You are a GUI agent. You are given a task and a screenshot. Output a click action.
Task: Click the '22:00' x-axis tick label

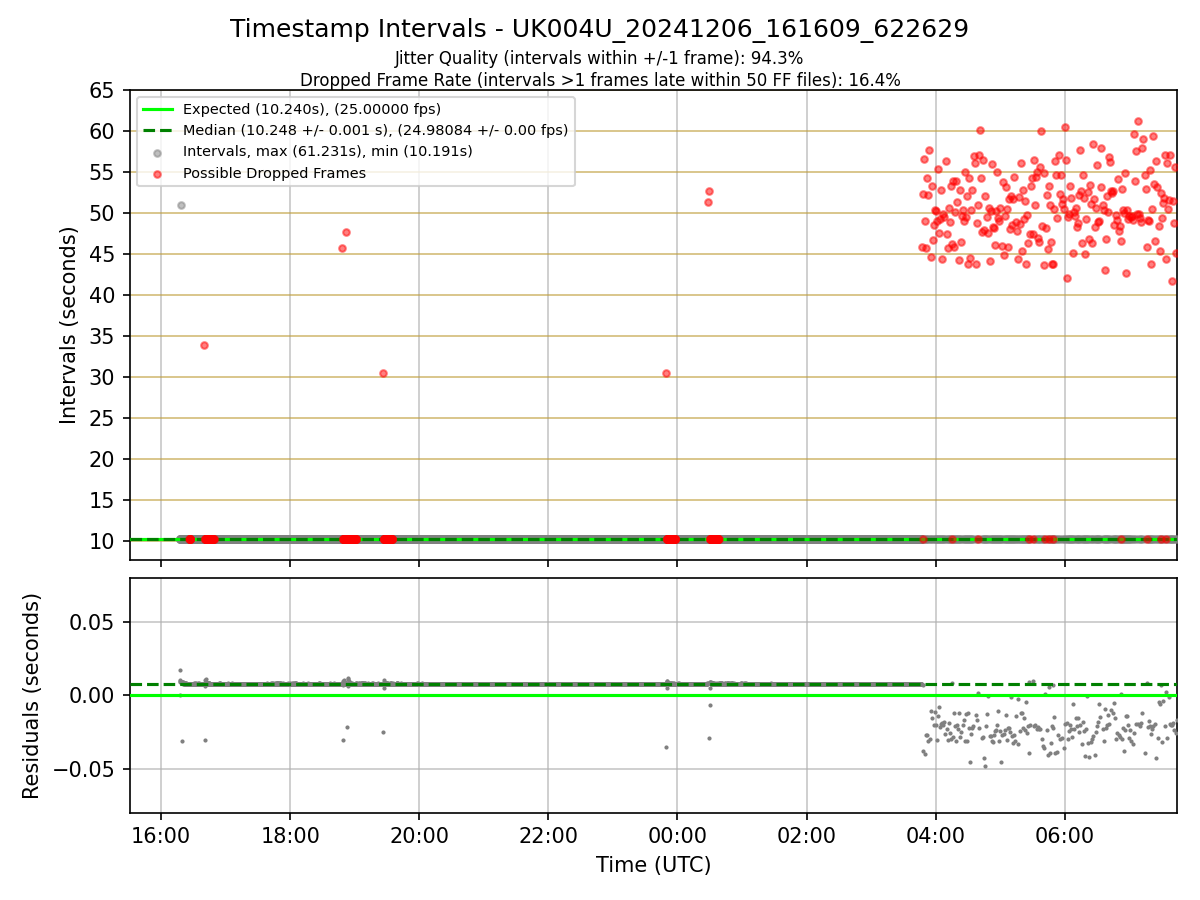click(548, 834)
